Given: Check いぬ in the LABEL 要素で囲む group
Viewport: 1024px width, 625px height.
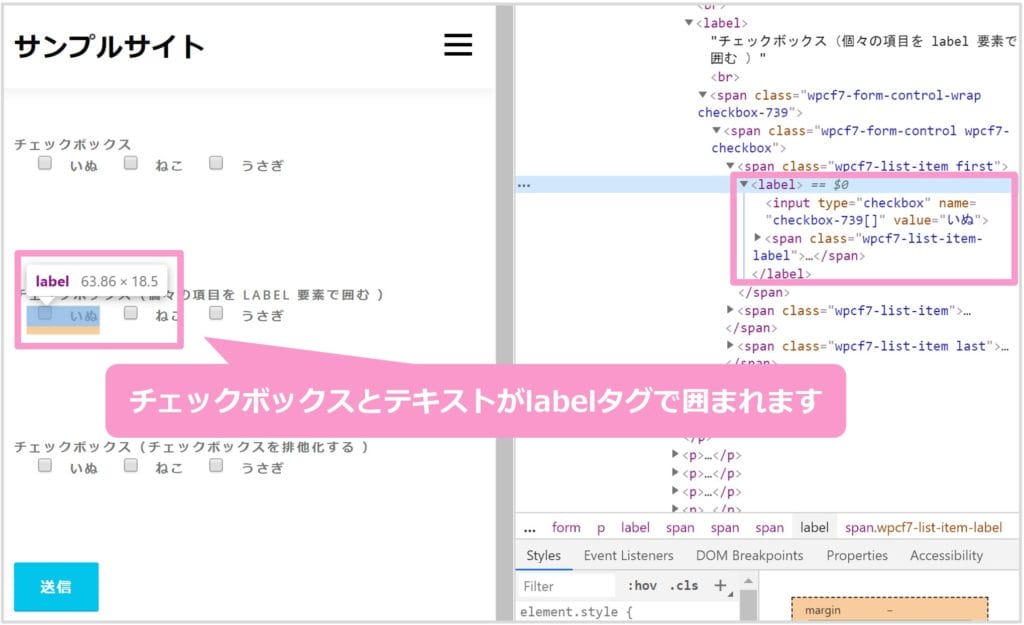Looking at the screenshot, I should (x=44, y=313).
